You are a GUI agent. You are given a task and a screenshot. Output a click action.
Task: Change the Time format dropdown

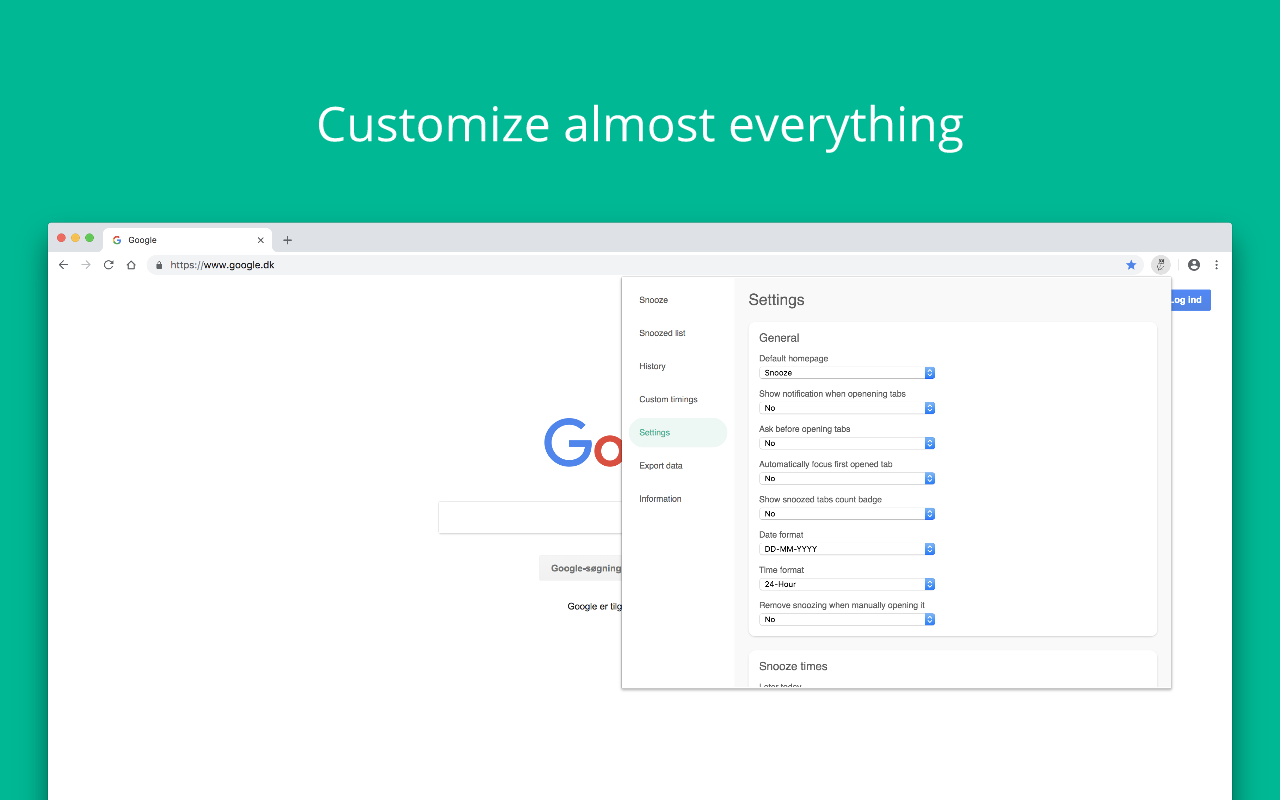pos(846,584)
